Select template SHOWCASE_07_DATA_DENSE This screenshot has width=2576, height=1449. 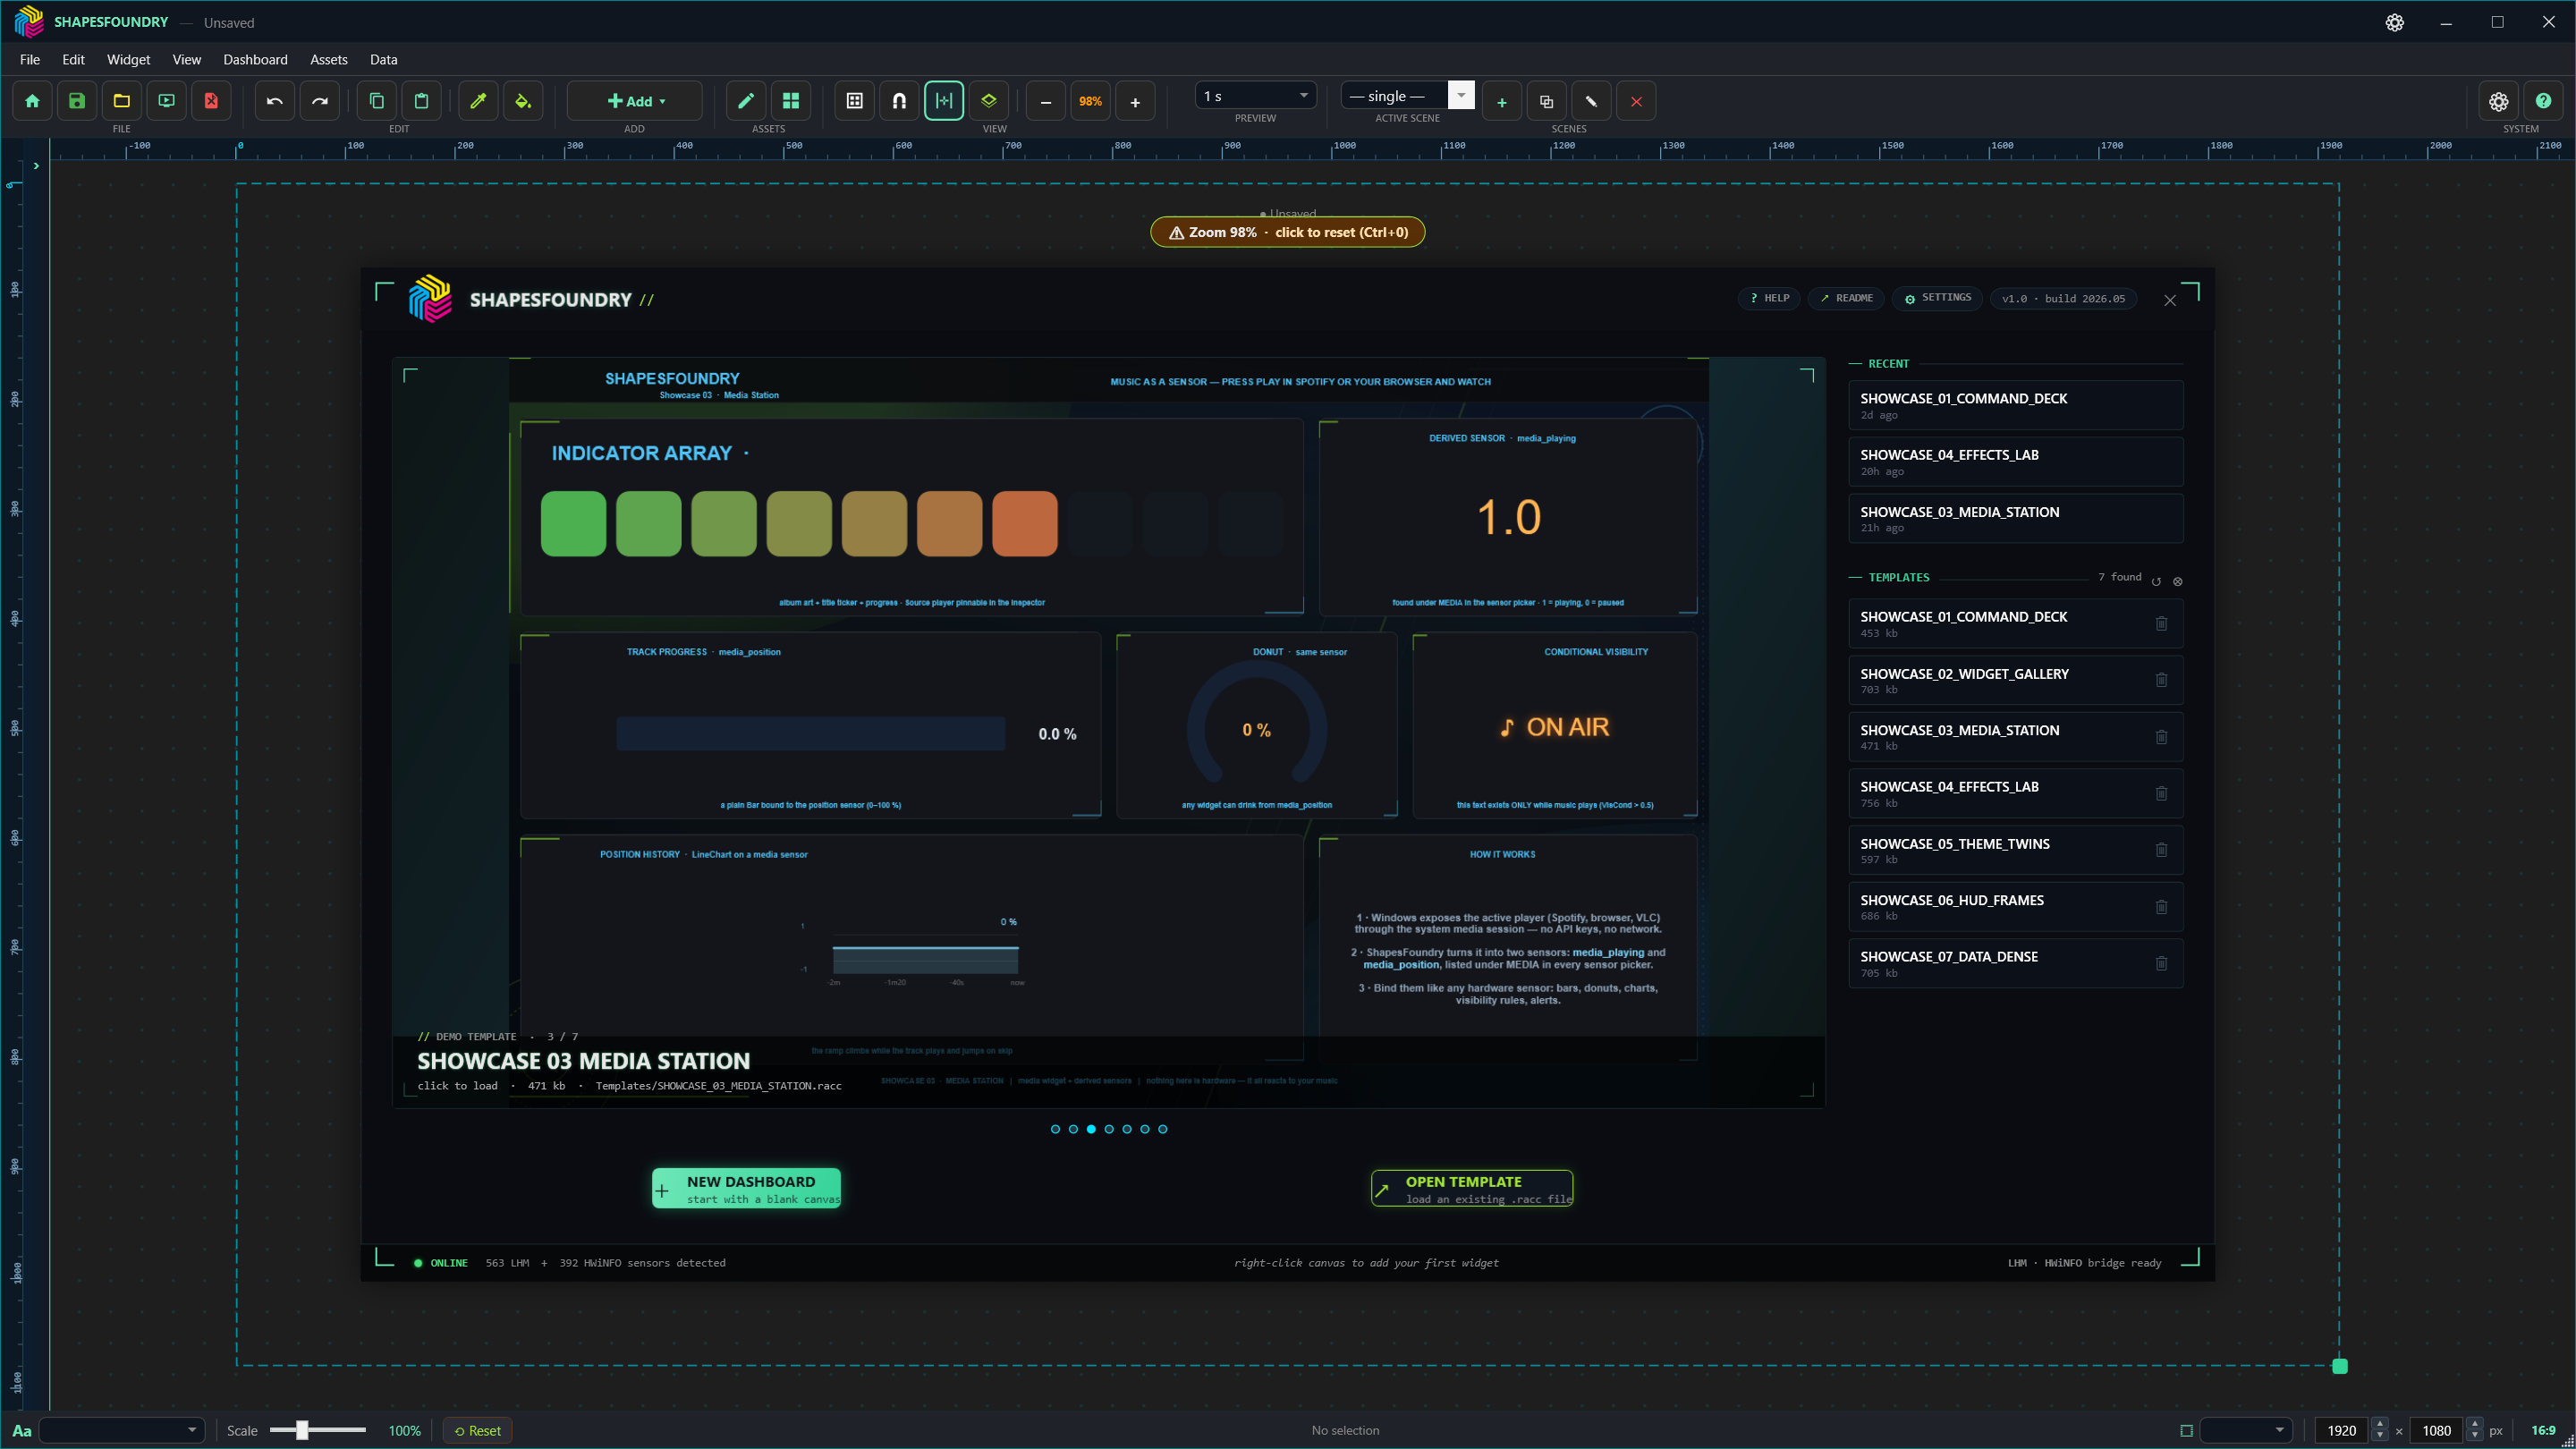2016,964
